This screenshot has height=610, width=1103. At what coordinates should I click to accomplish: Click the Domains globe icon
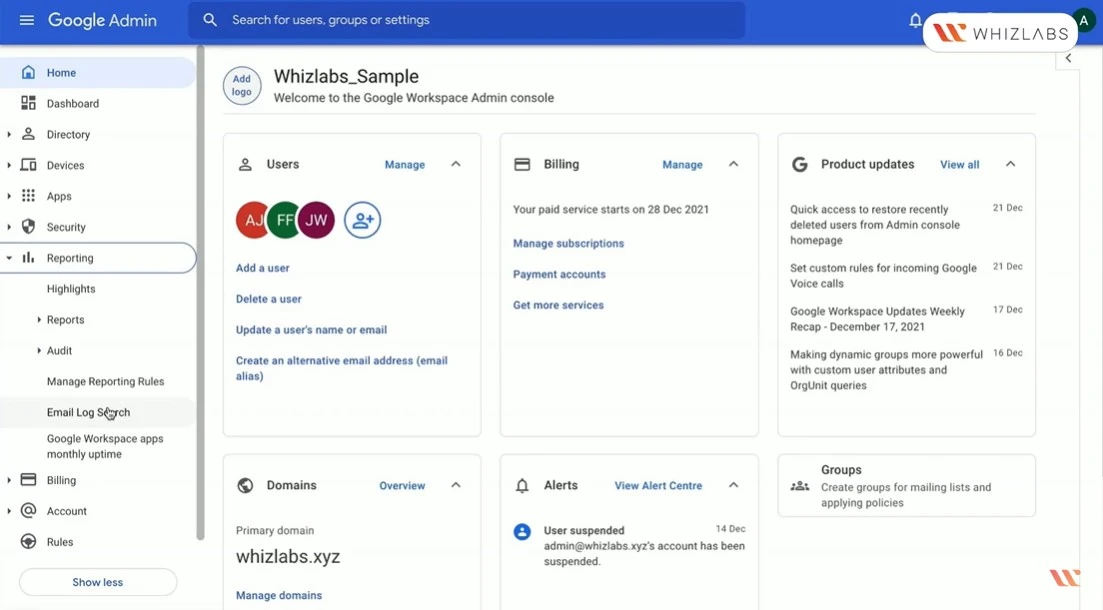coord(245,485)
